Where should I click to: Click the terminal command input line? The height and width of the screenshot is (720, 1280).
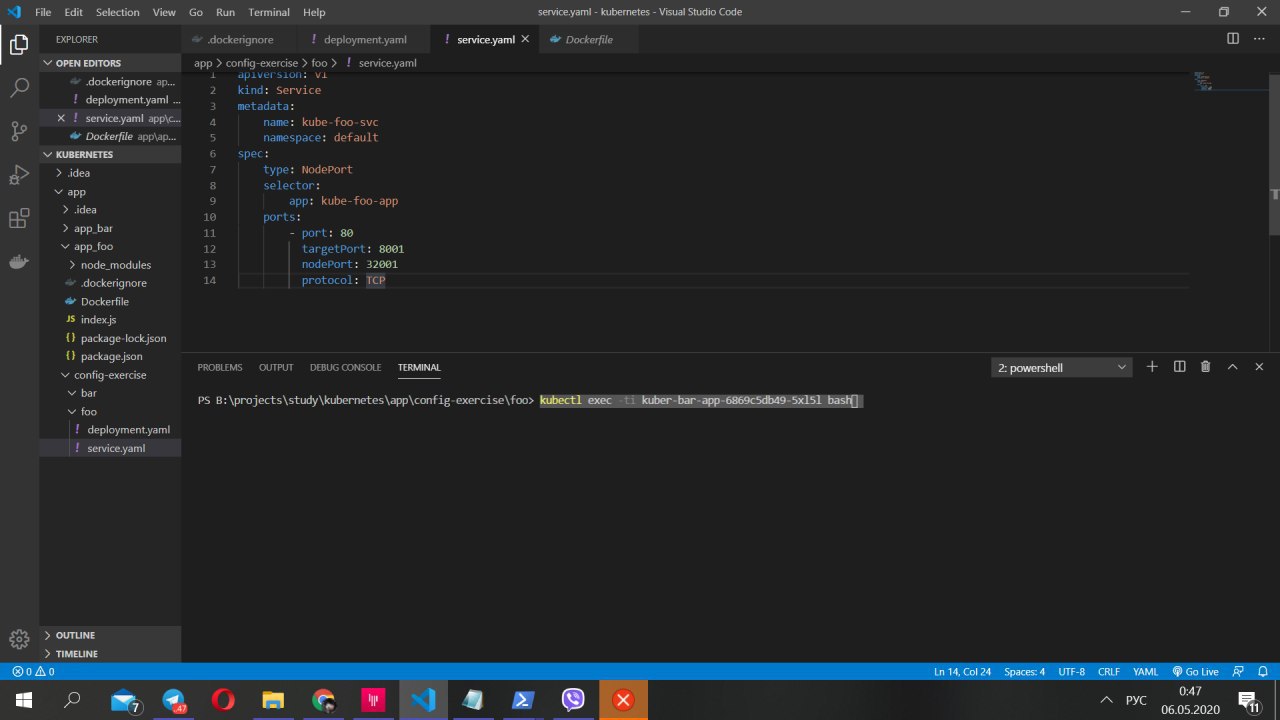[x=700, y=400]
